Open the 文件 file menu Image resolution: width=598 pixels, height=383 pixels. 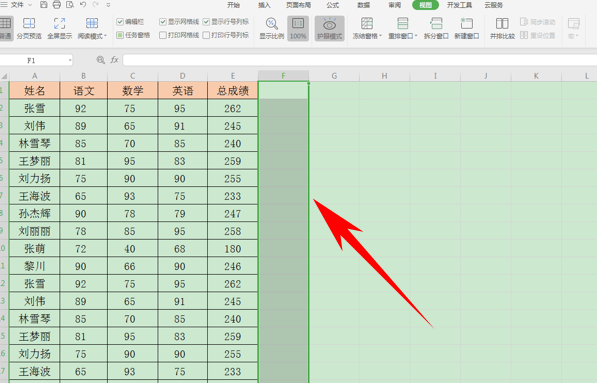(x=17, y=5)
